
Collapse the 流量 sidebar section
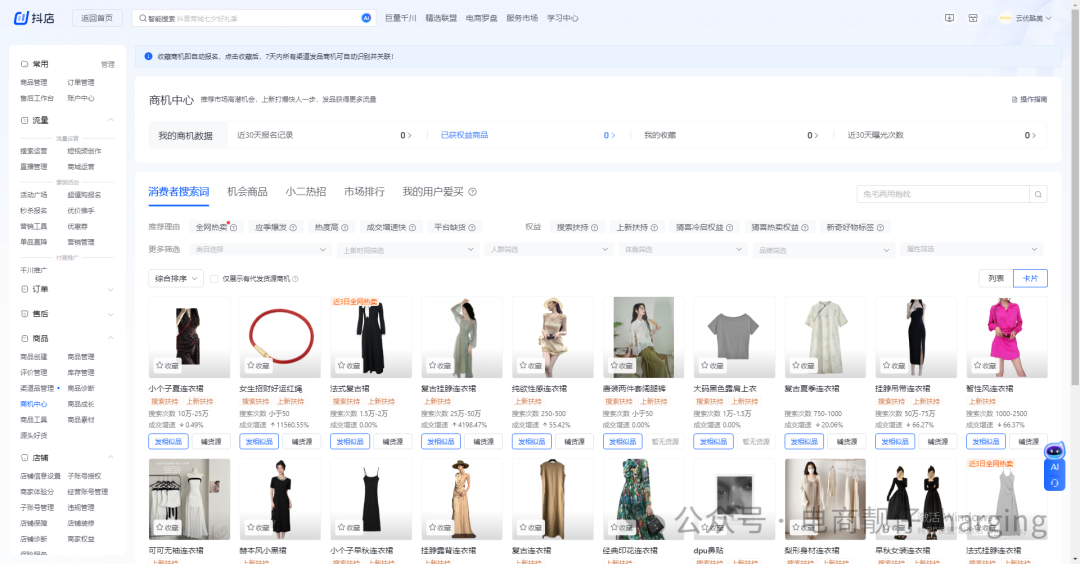click(110, 120)
